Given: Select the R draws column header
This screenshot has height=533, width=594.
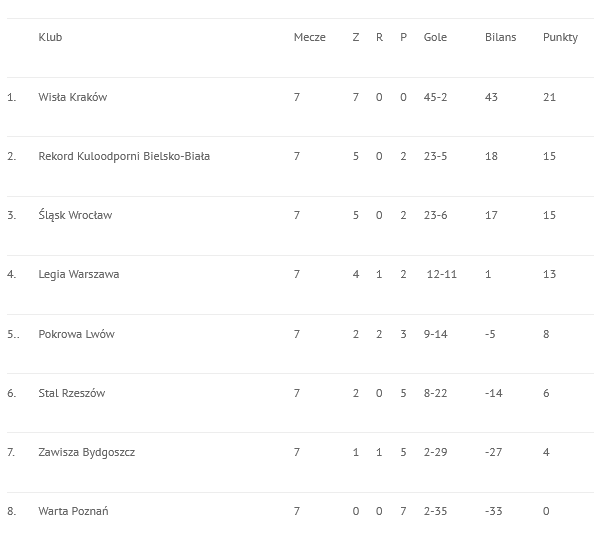Looking at the screenshot, I should (x=379, y=37).
